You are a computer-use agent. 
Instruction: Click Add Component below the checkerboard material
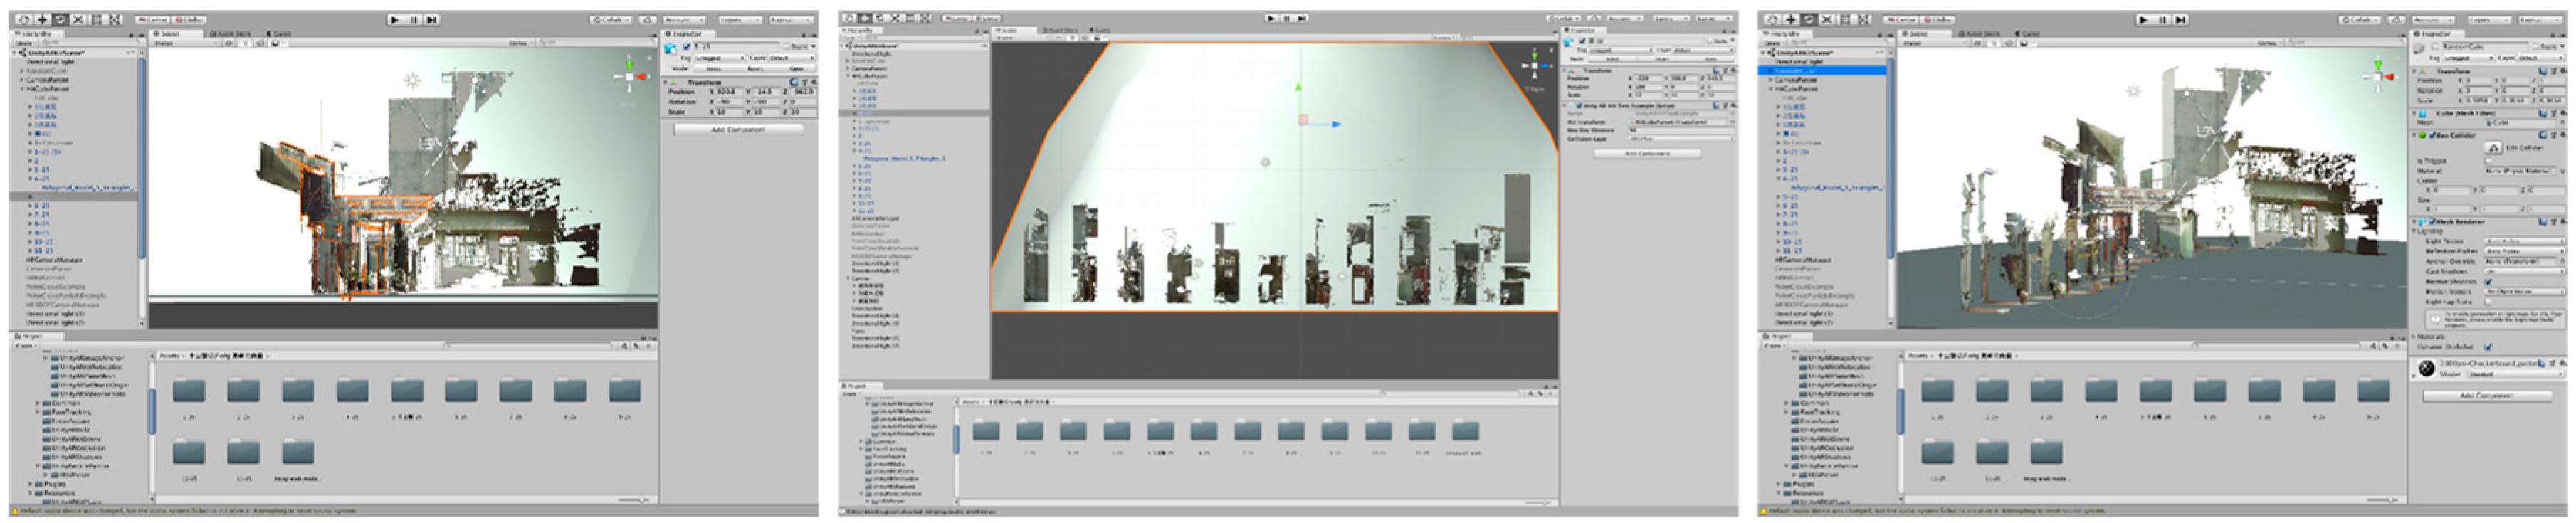2486,396
